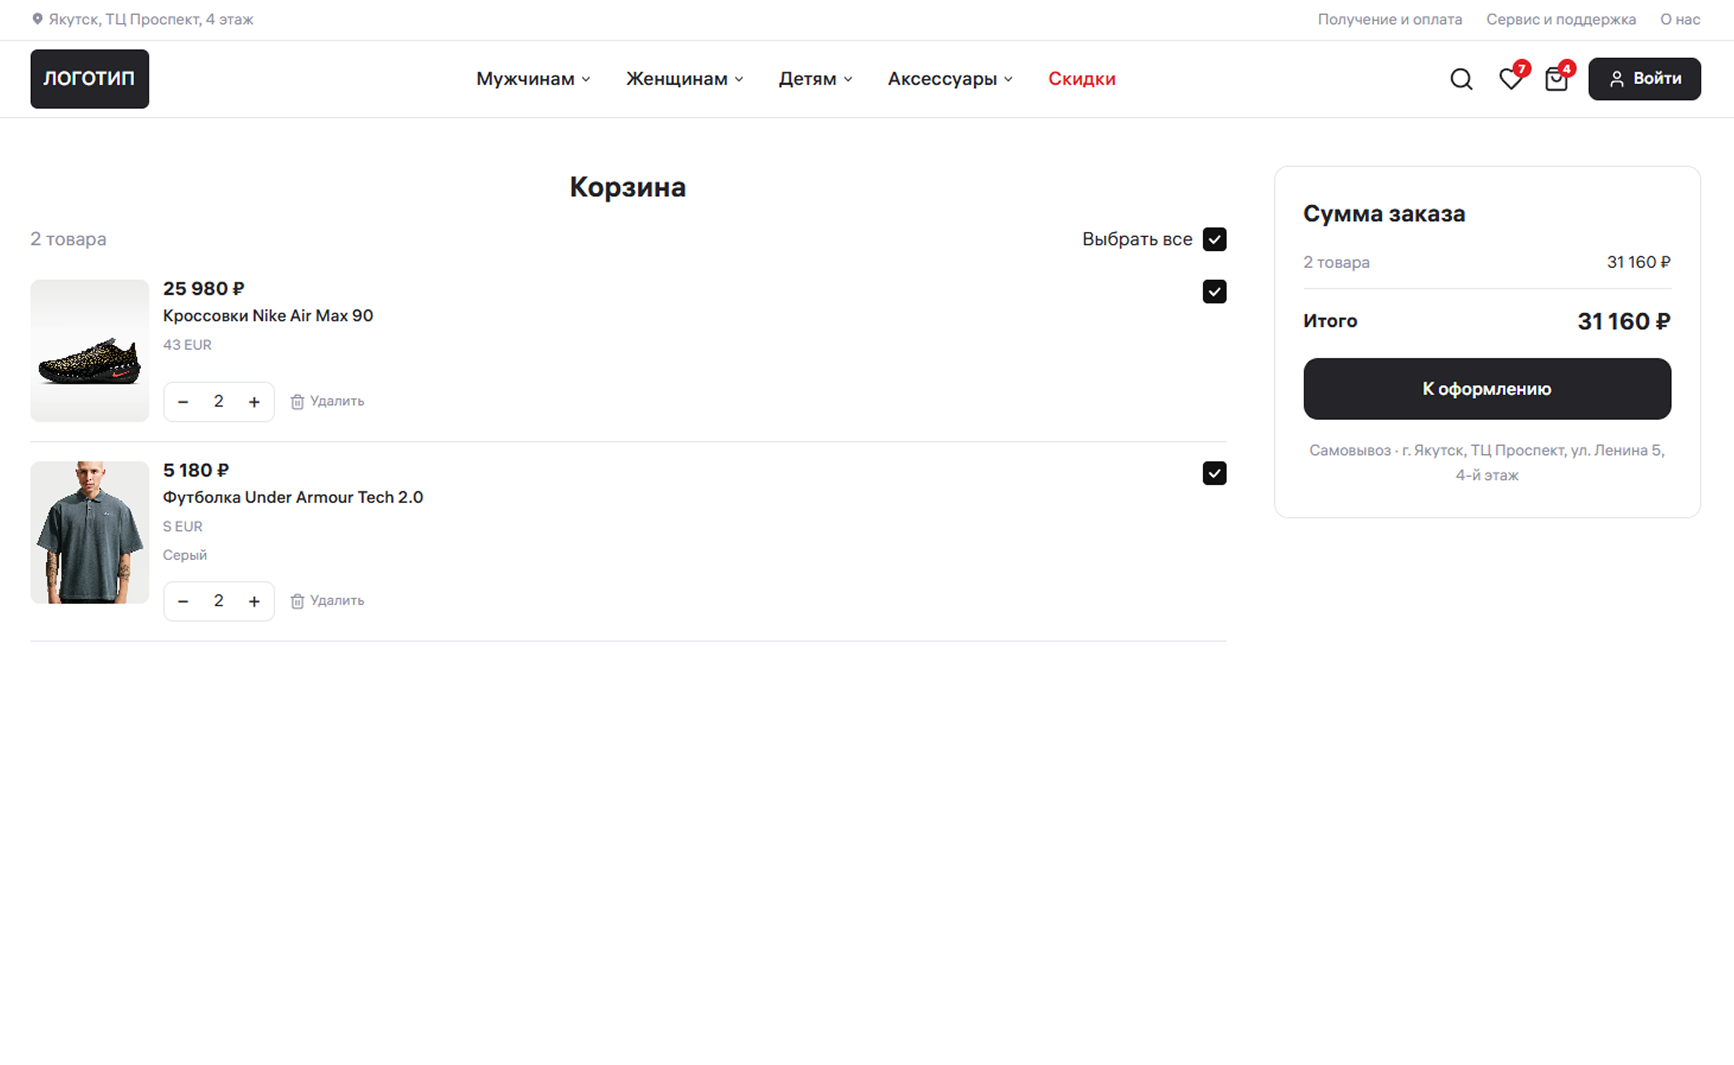
Task: Decrease quantity of Nike Air Max 90
Action: pyautogui.click(x=183, y=402)
